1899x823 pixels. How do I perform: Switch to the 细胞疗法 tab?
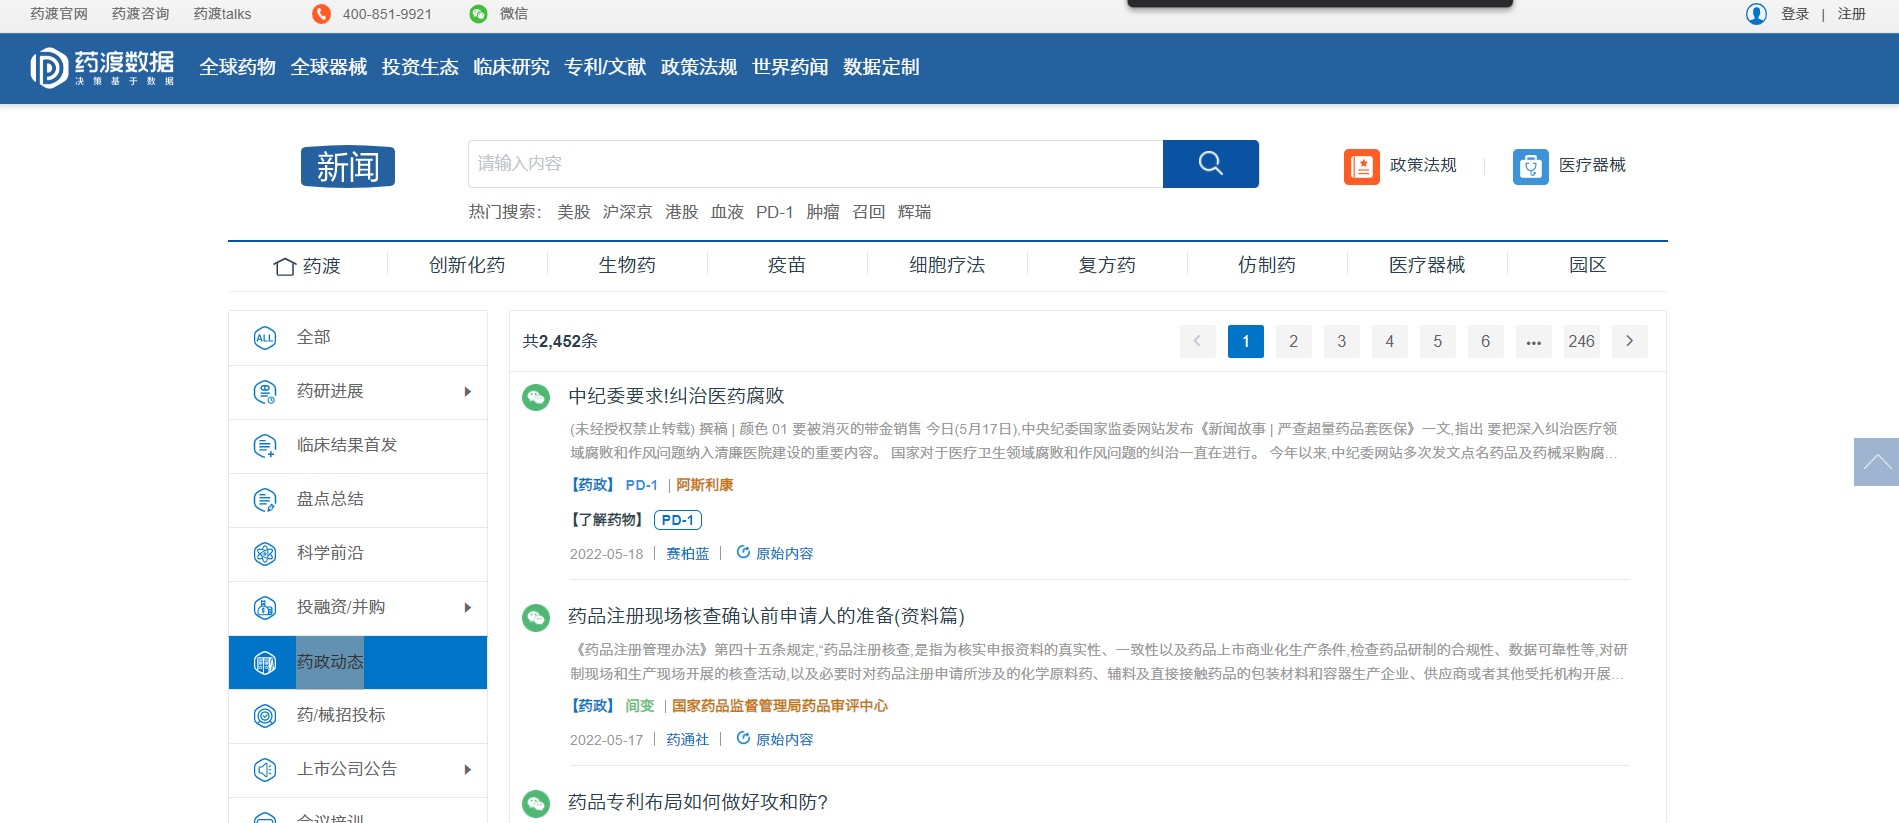click(947, 265)
